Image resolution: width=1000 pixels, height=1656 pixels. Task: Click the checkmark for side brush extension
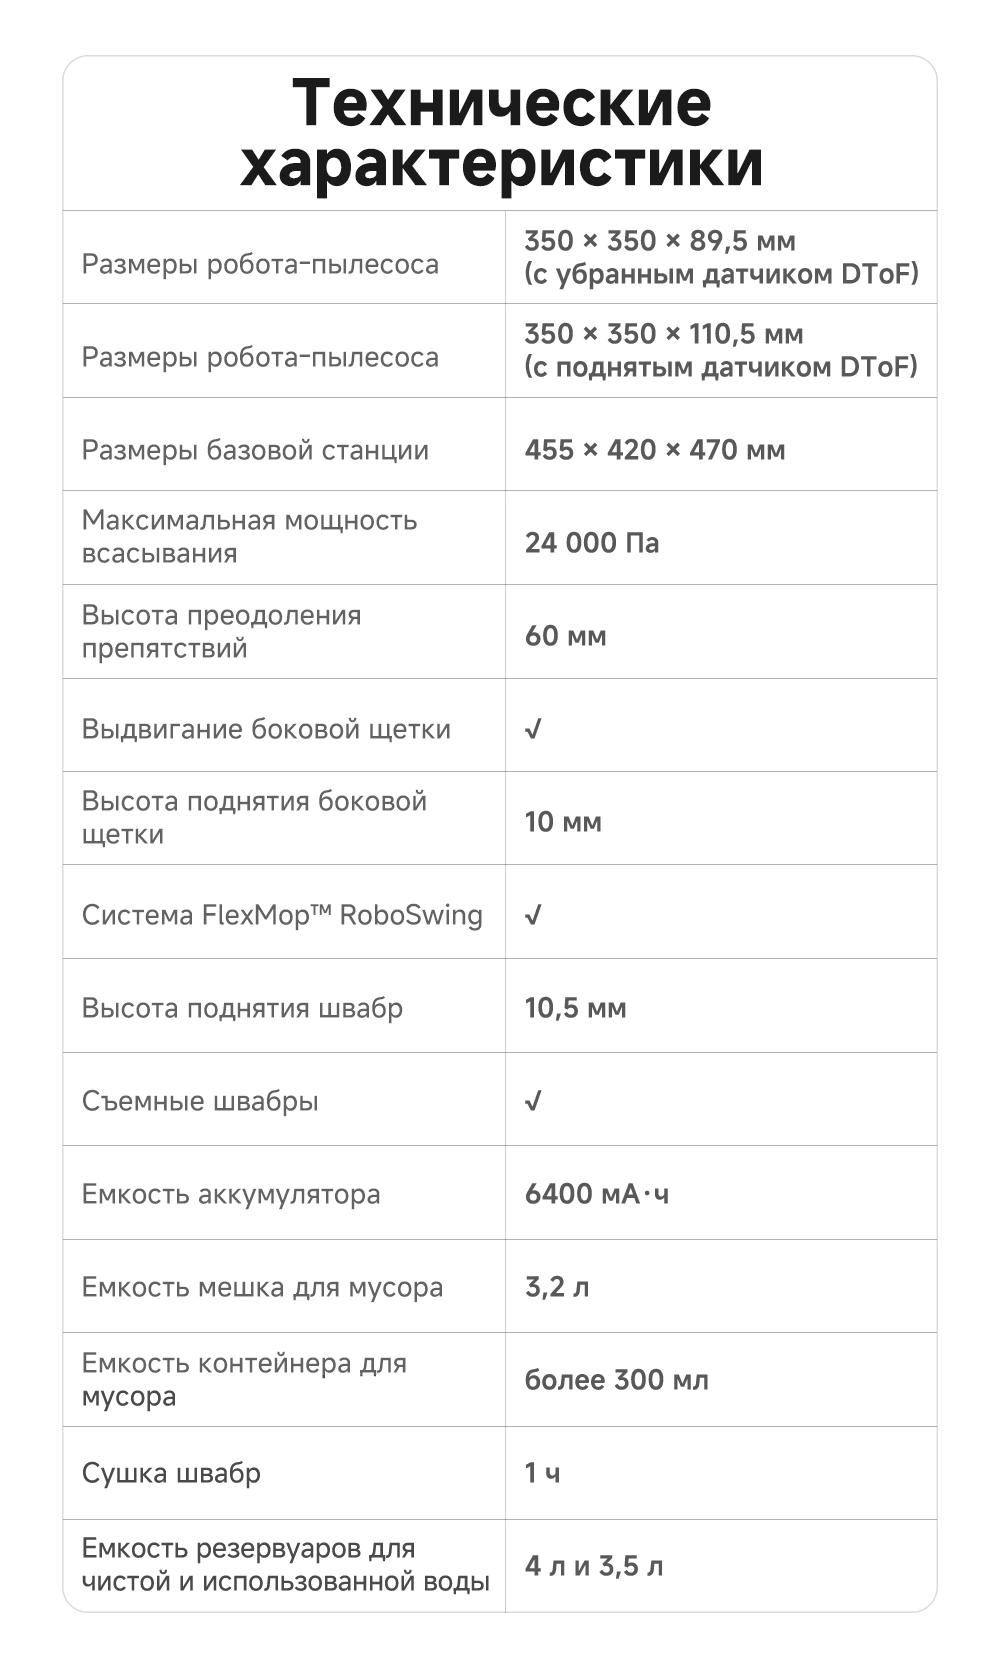click(x=533, y=729)
